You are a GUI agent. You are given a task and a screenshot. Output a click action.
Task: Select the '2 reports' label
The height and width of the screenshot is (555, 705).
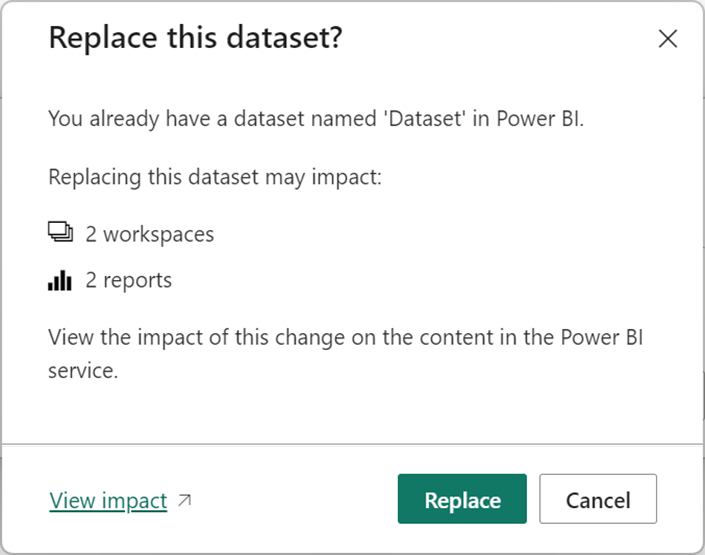128,281
